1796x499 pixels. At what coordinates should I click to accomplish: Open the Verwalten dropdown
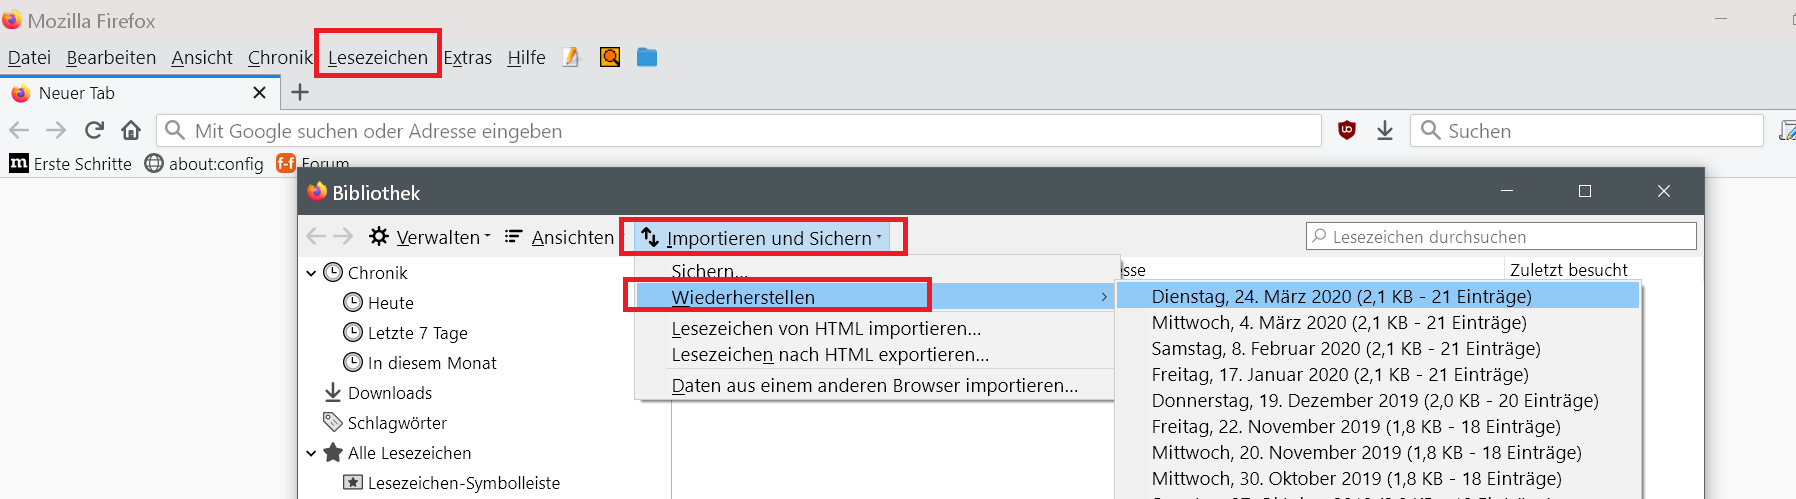click(x=431, y=237)
